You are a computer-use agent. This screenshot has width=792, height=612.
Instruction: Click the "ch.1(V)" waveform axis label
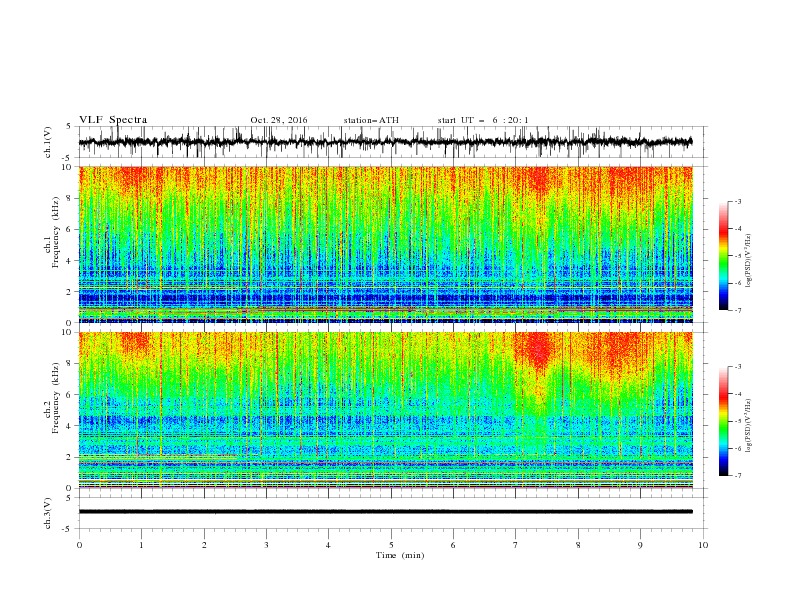(x=48, y=142)
